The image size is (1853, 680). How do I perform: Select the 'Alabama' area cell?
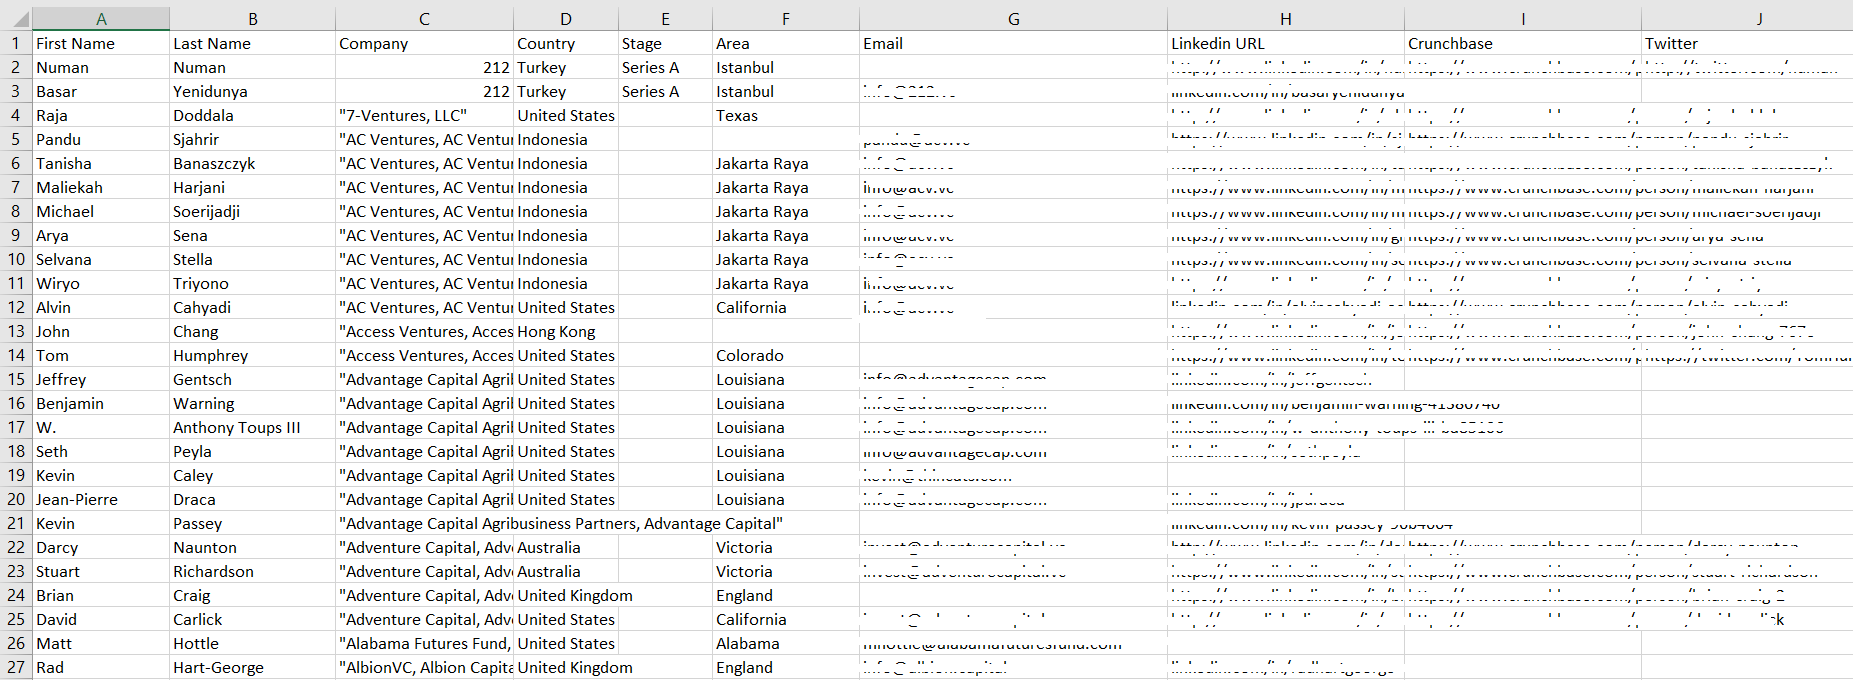tap(786, 643)
